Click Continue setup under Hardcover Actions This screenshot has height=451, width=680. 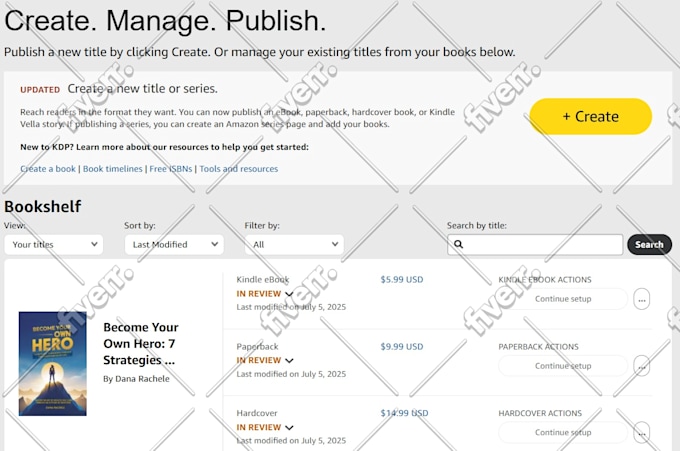click(563, 432)
